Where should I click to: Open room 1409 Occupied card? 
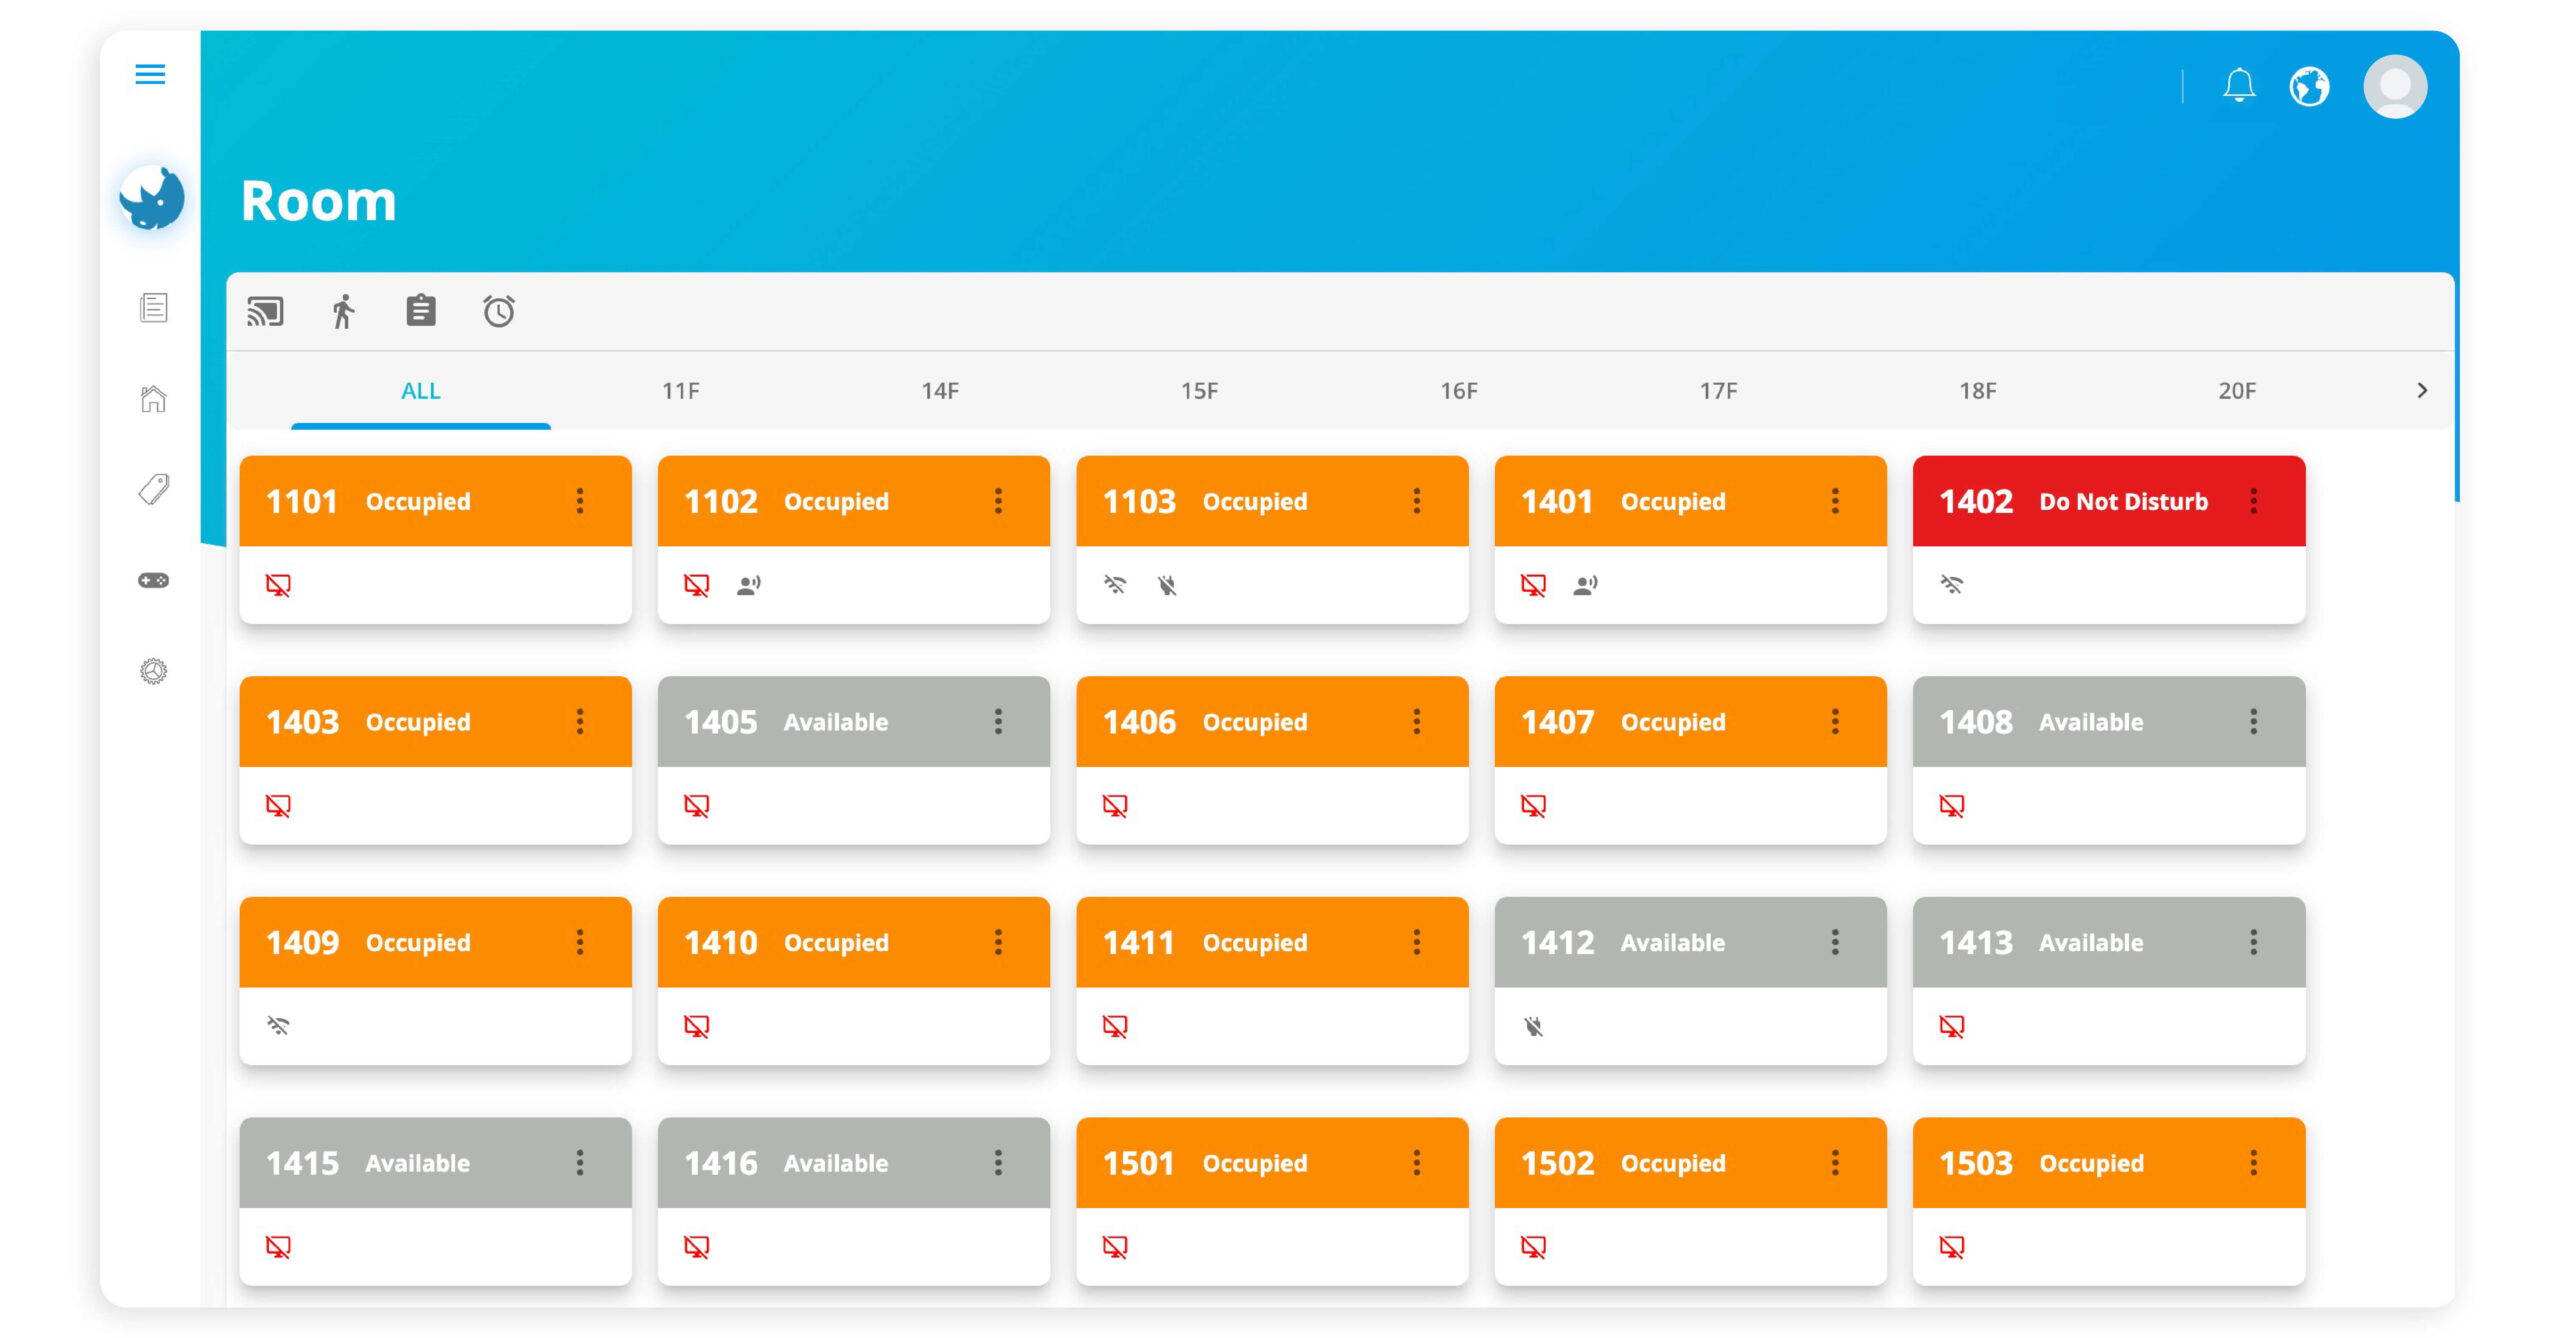coord(435,981)
